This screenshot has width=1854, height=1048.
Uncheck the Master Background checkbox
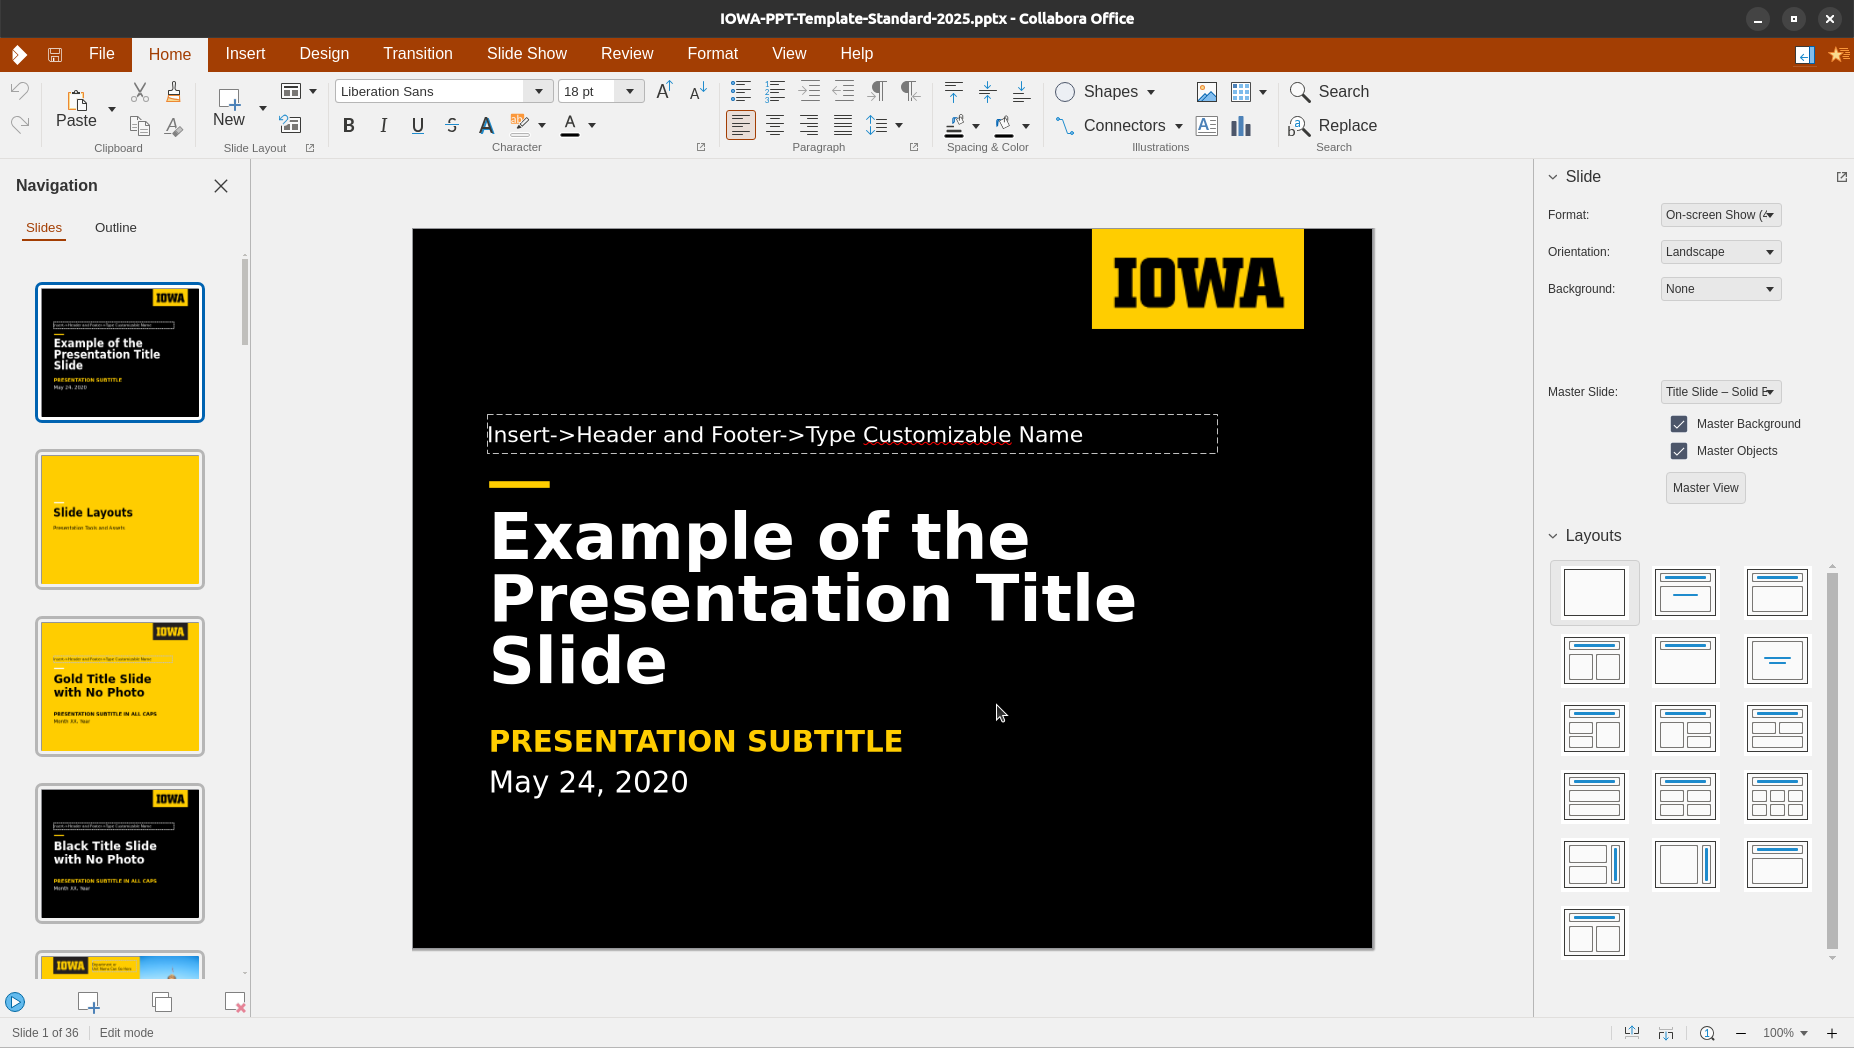1679,424
